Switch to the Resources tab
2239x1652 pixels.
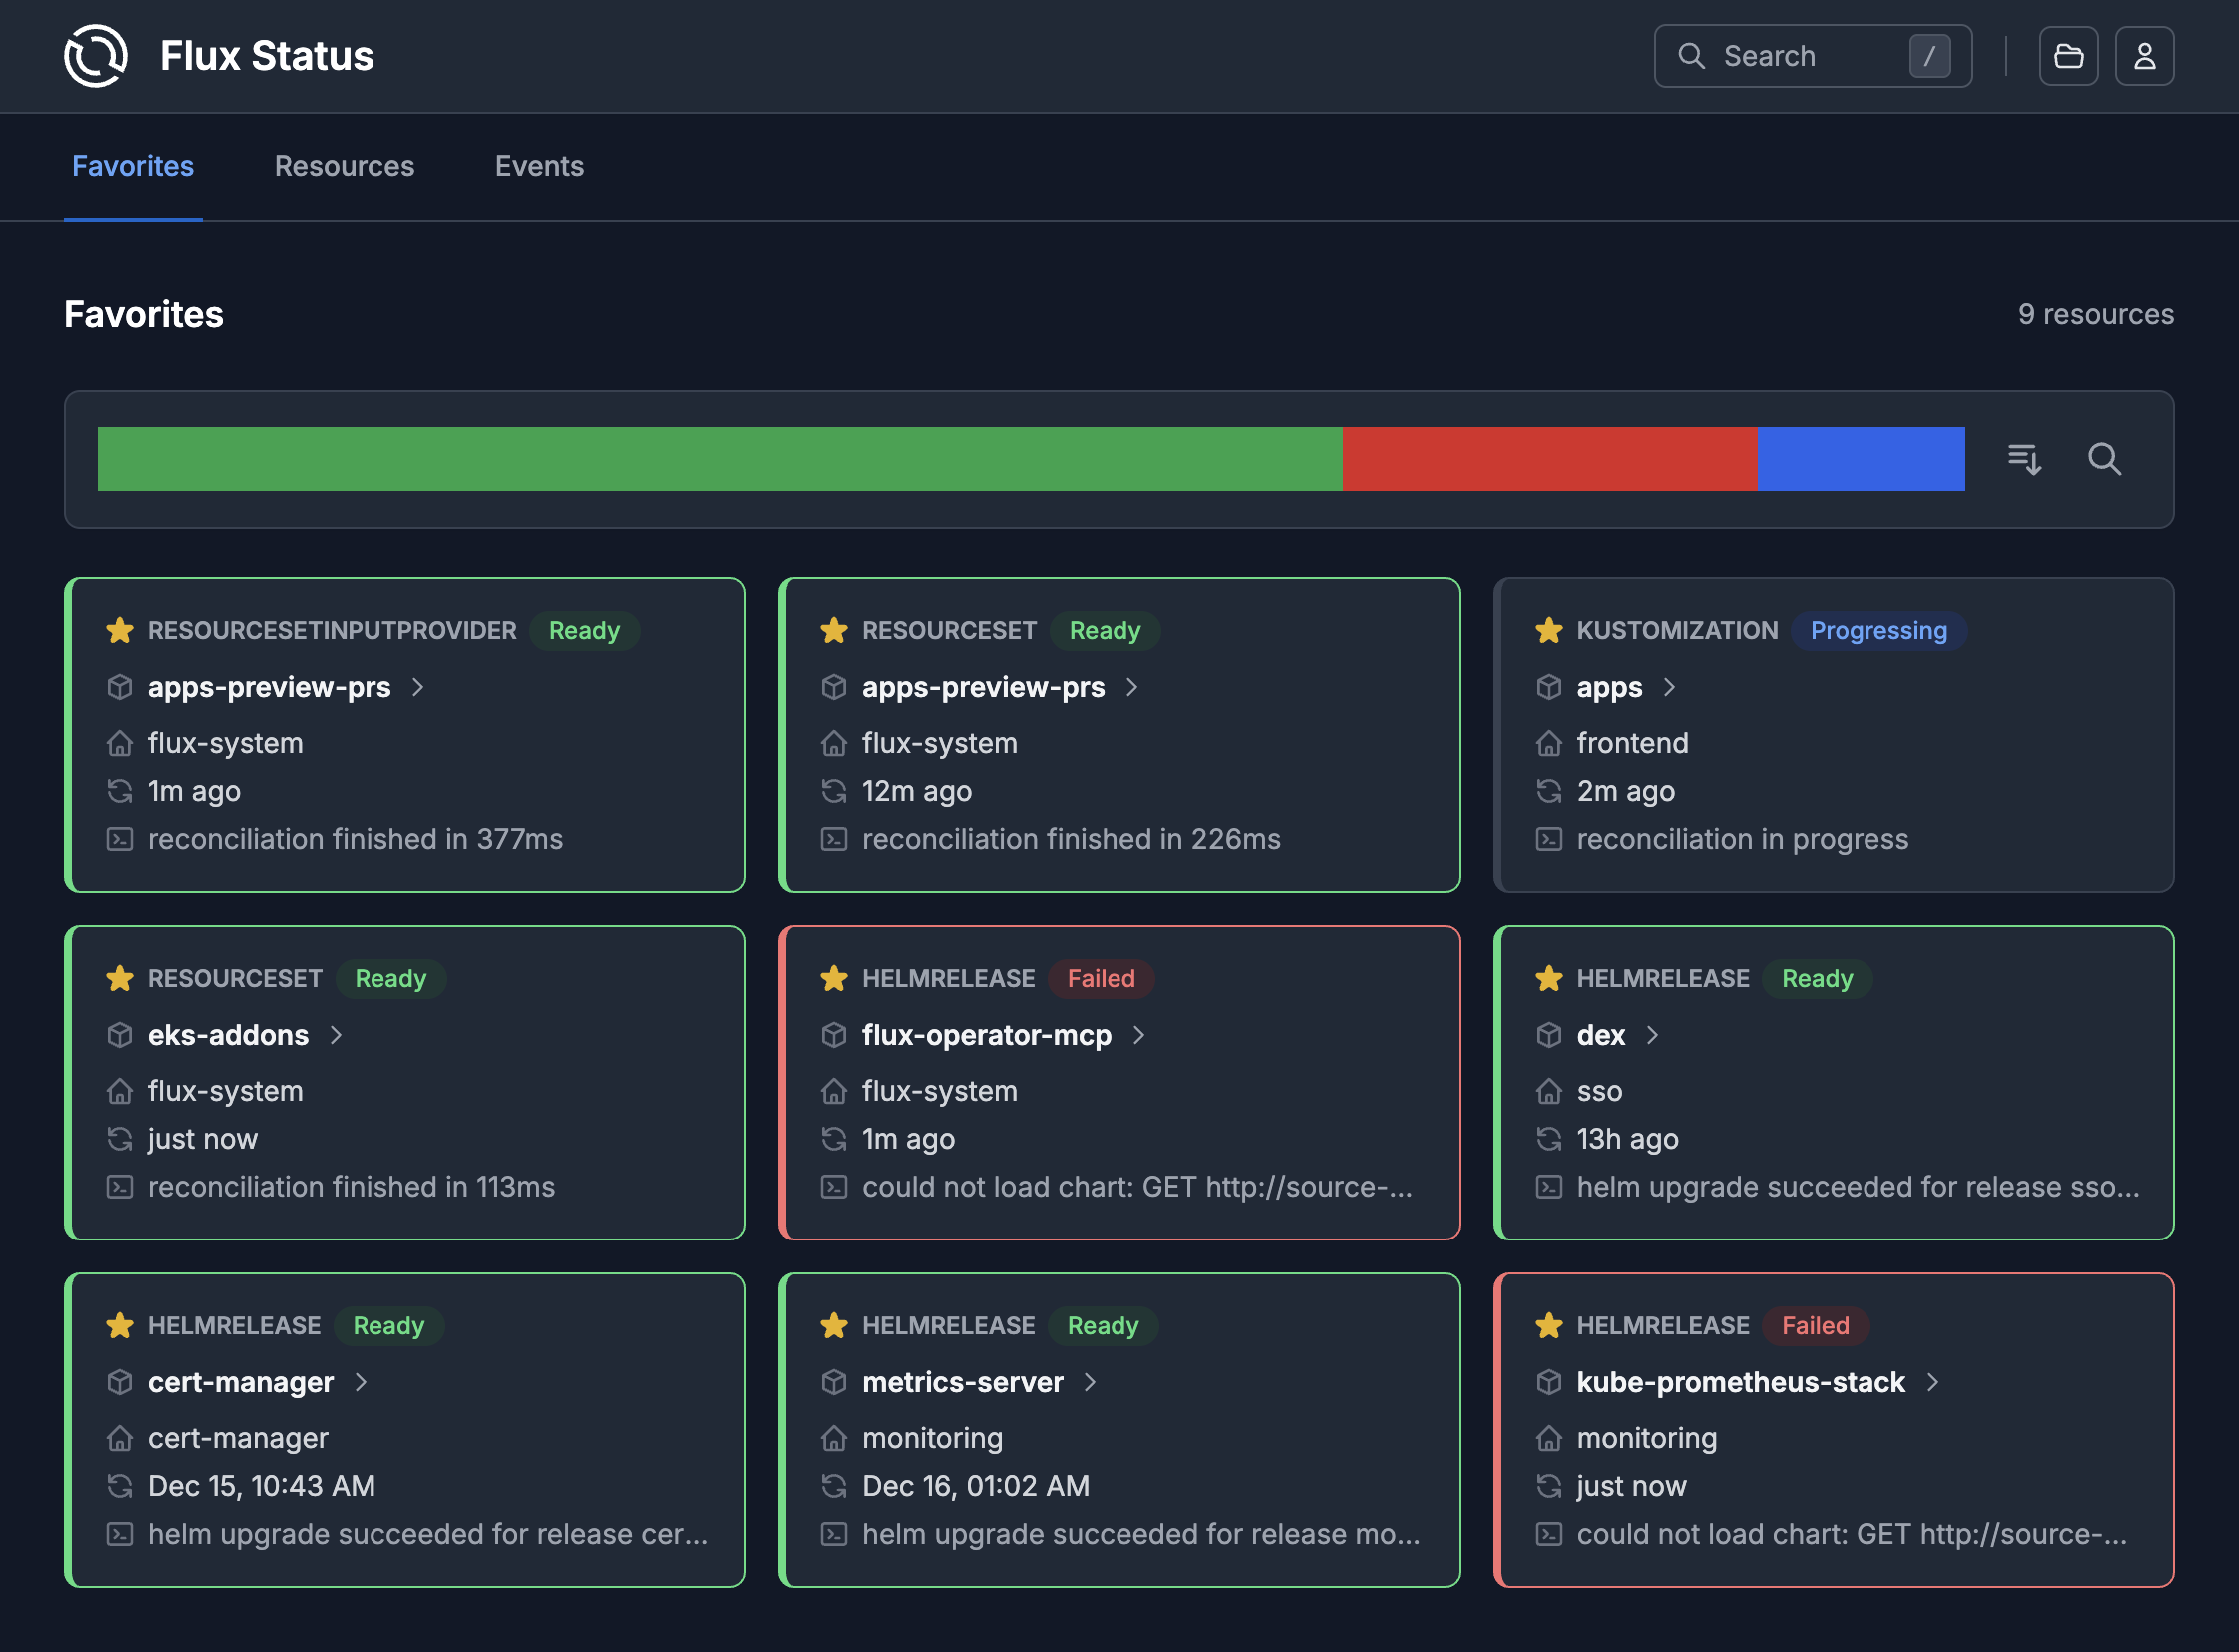click(344, 166)
